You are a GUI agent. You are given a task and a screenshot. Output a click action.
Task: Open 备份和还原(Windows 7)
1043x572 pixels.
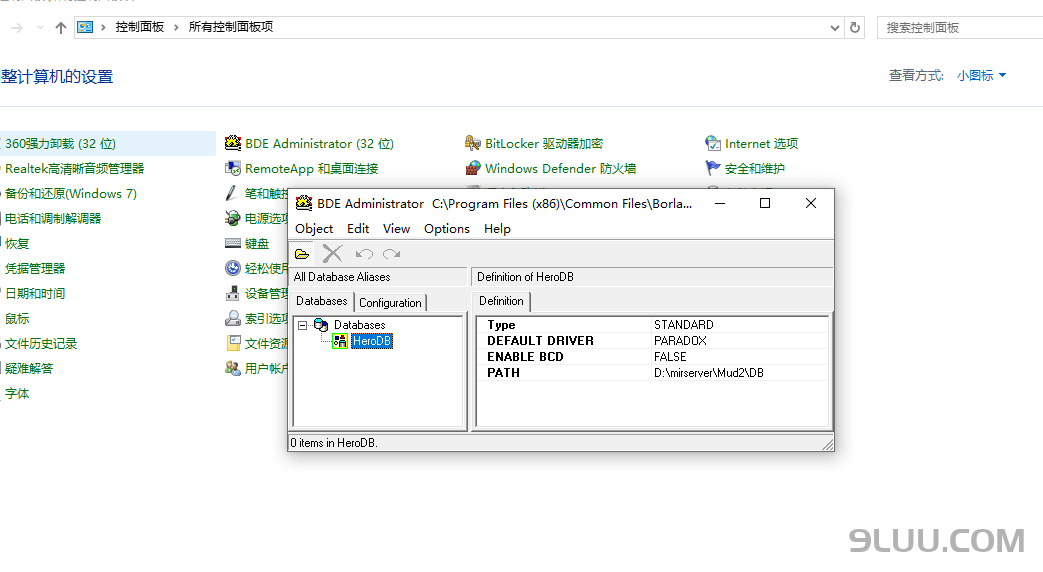coord(71,194)
